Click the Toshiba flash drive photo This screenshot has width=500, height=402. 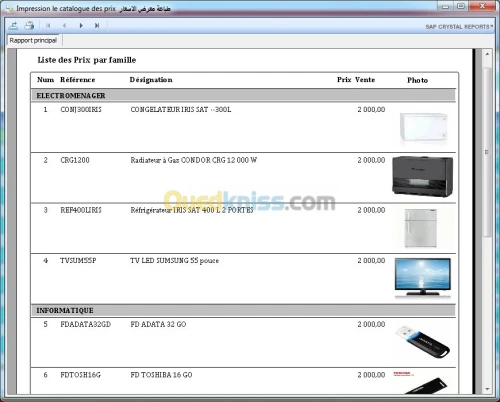point(421,383)
